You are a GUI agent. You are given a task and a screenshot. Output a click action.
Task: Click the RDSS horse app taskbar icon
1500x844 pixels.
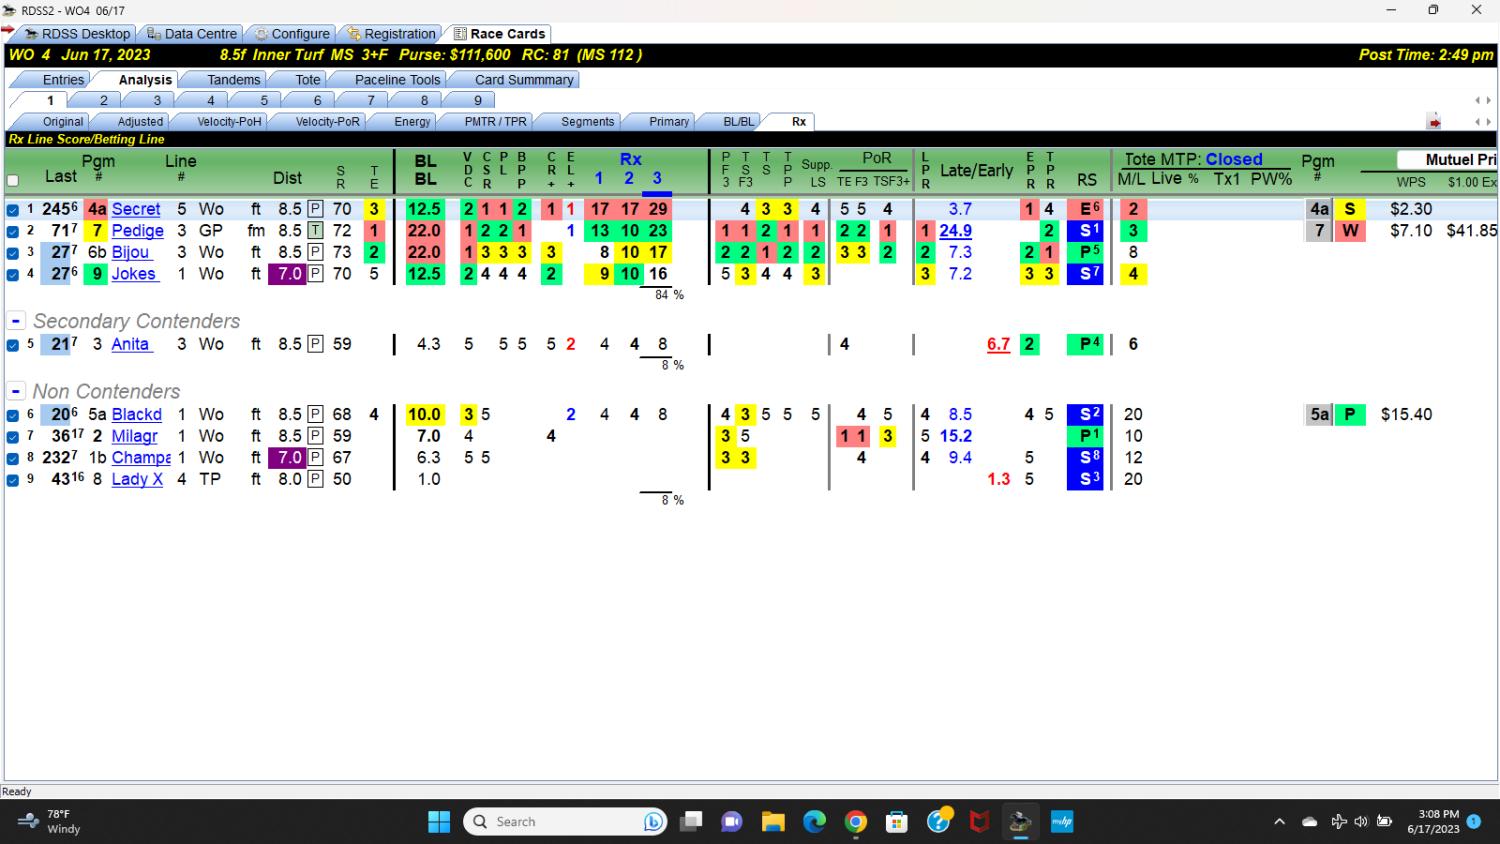click(1020, 822)
